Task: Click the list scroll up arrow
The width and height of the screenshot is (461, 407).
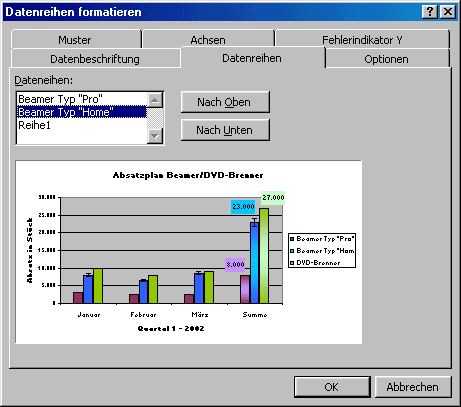Action: (155, 100)
